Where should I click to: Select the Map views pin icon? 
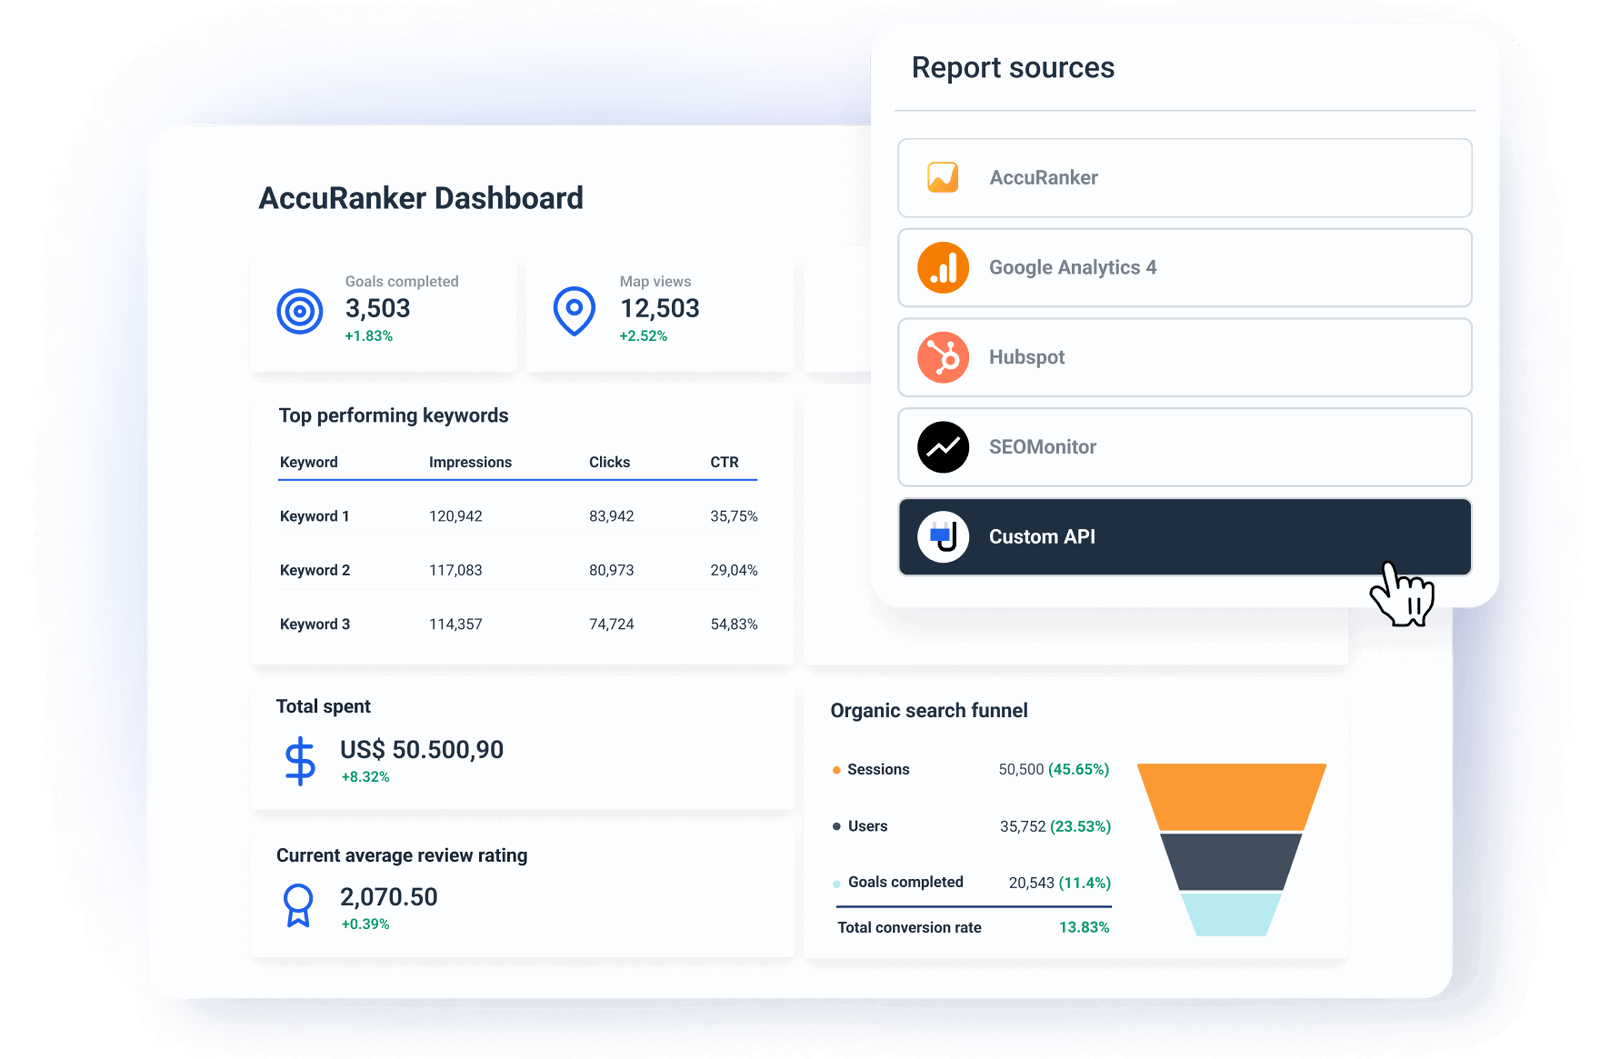coord(574,309)
